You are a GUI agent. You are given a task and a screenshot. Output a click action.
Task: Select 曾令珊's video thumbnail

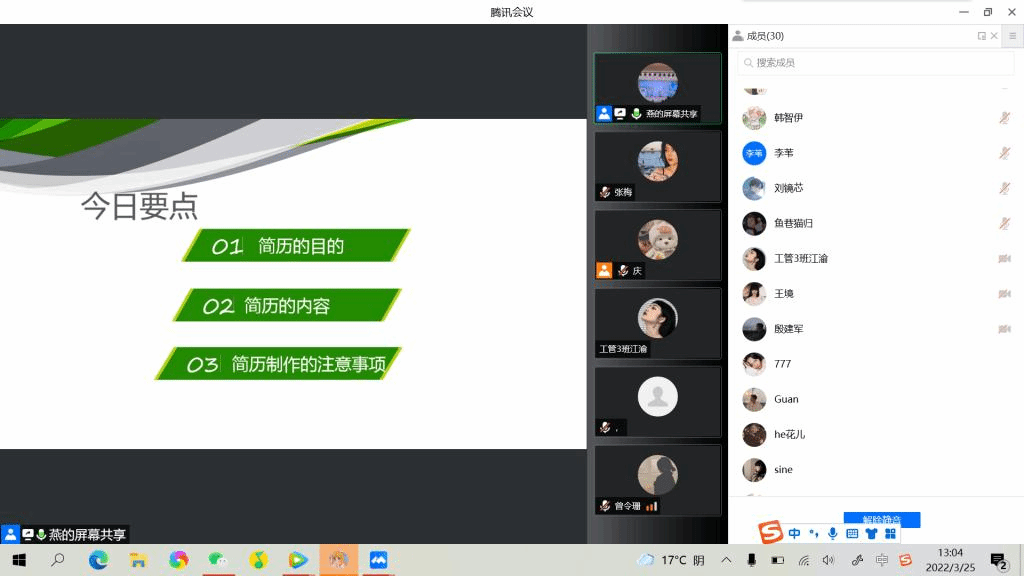(657, 480)
